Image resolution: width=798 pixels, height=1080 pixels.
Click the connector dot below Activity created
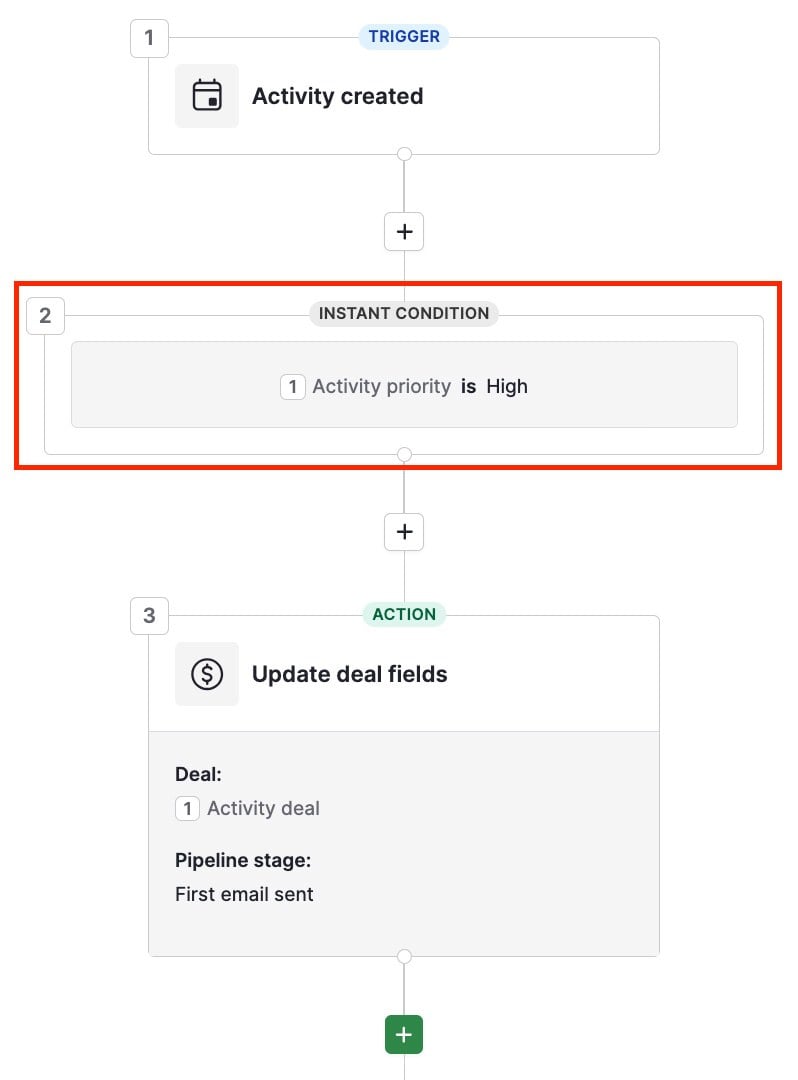pyautogui.click(x=403, y=153)
